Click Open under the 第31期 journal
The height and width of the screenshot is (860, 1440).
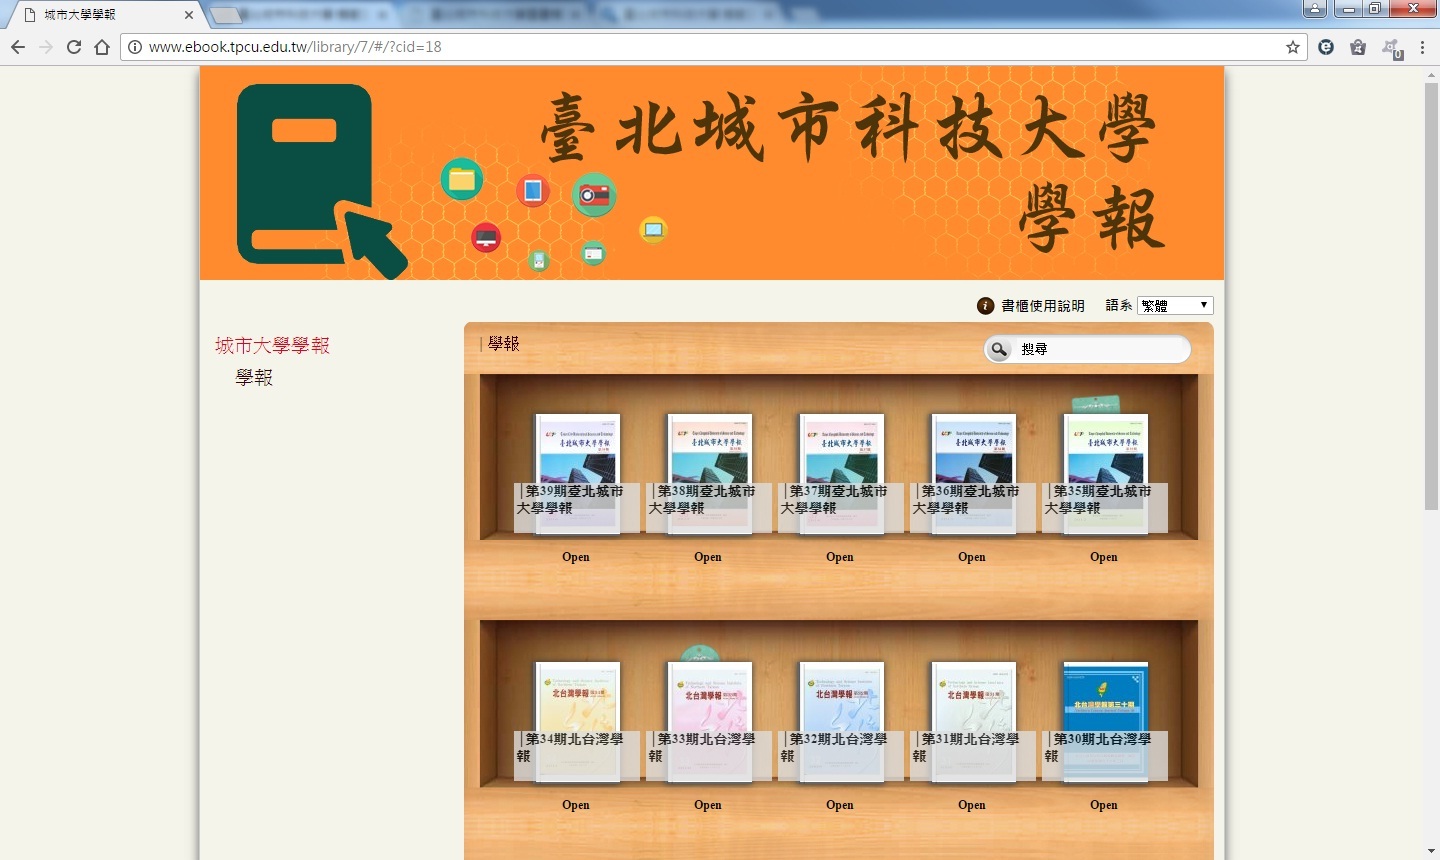click(972, 805)
